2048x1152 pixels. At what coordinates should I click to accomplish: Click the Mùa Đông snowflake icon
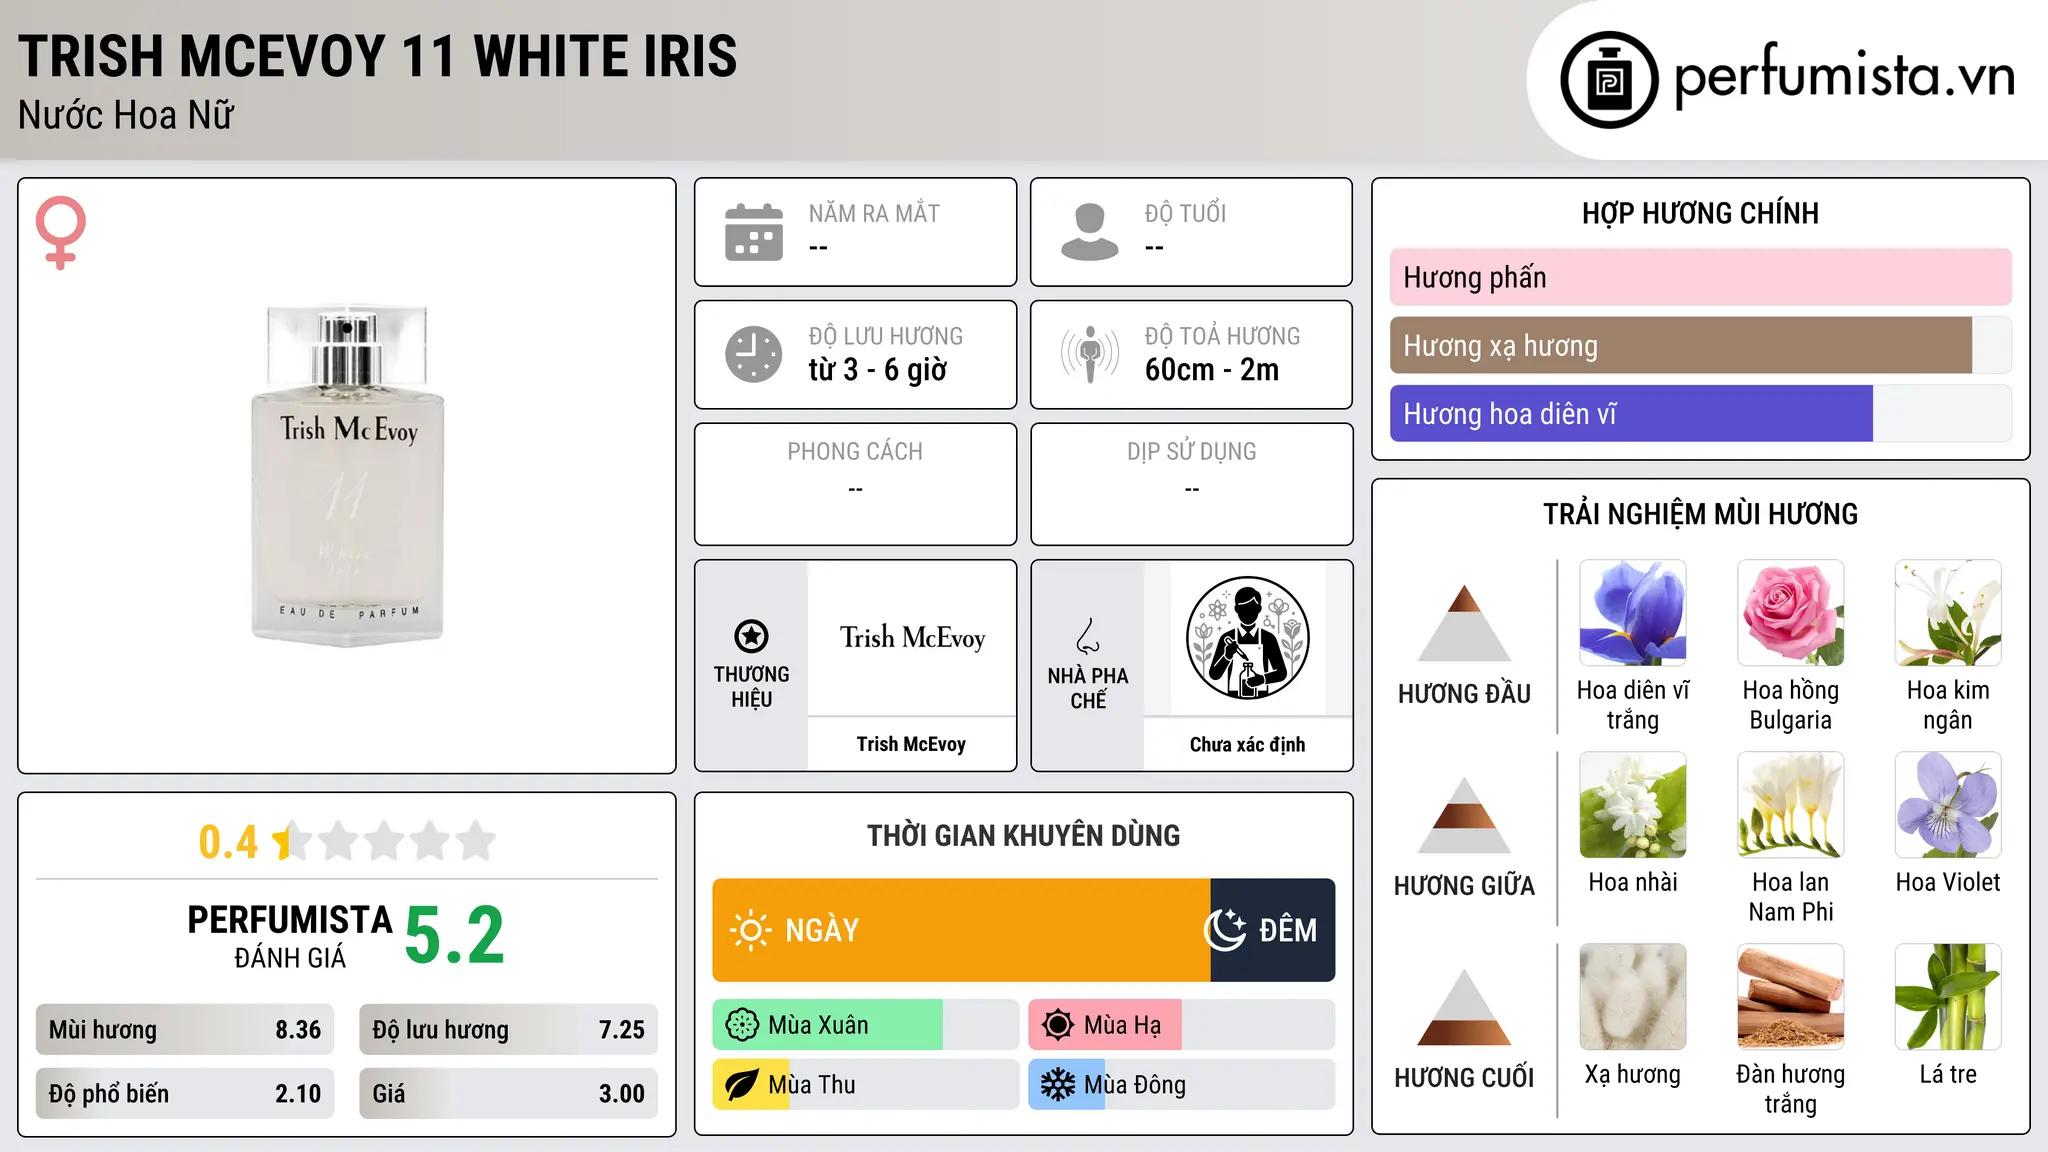coord(1058,1085)
